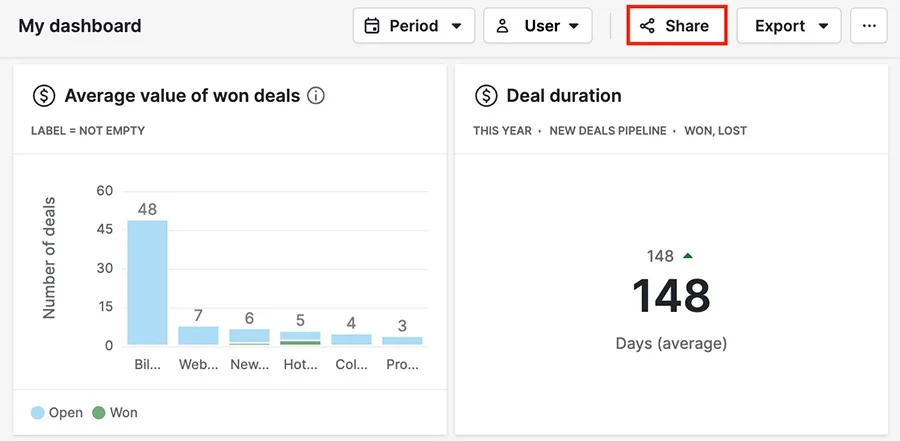The height and width of the screenshot is (441, 900).
Task: Click the Period caret arrow
Action: pos(456,26)
